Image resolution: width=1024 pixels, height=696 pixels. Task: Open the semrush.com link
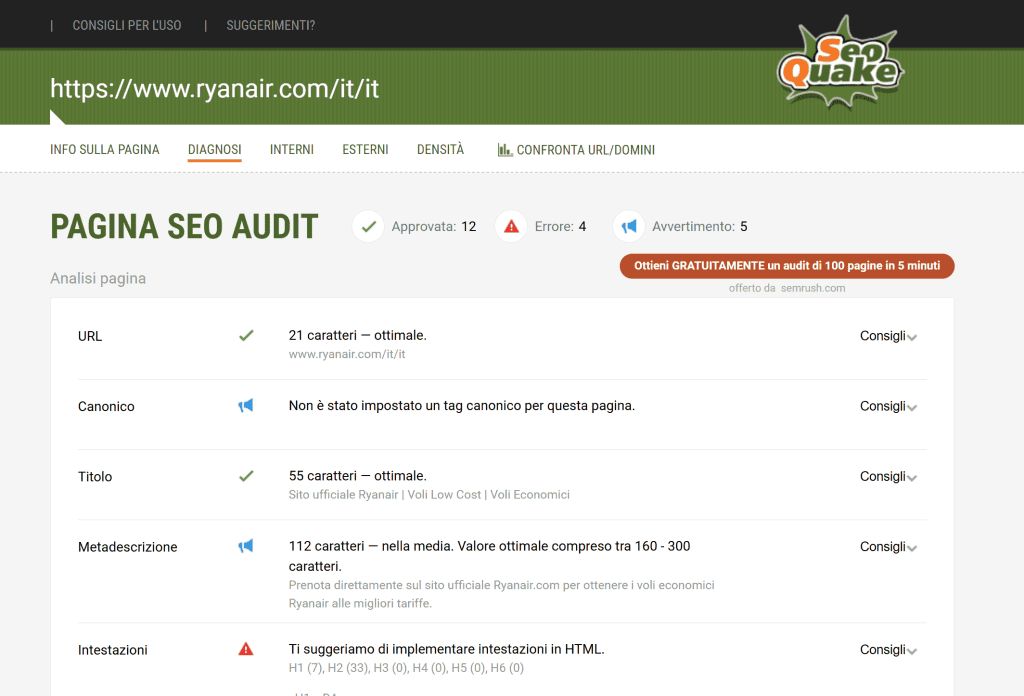[813, 288]
